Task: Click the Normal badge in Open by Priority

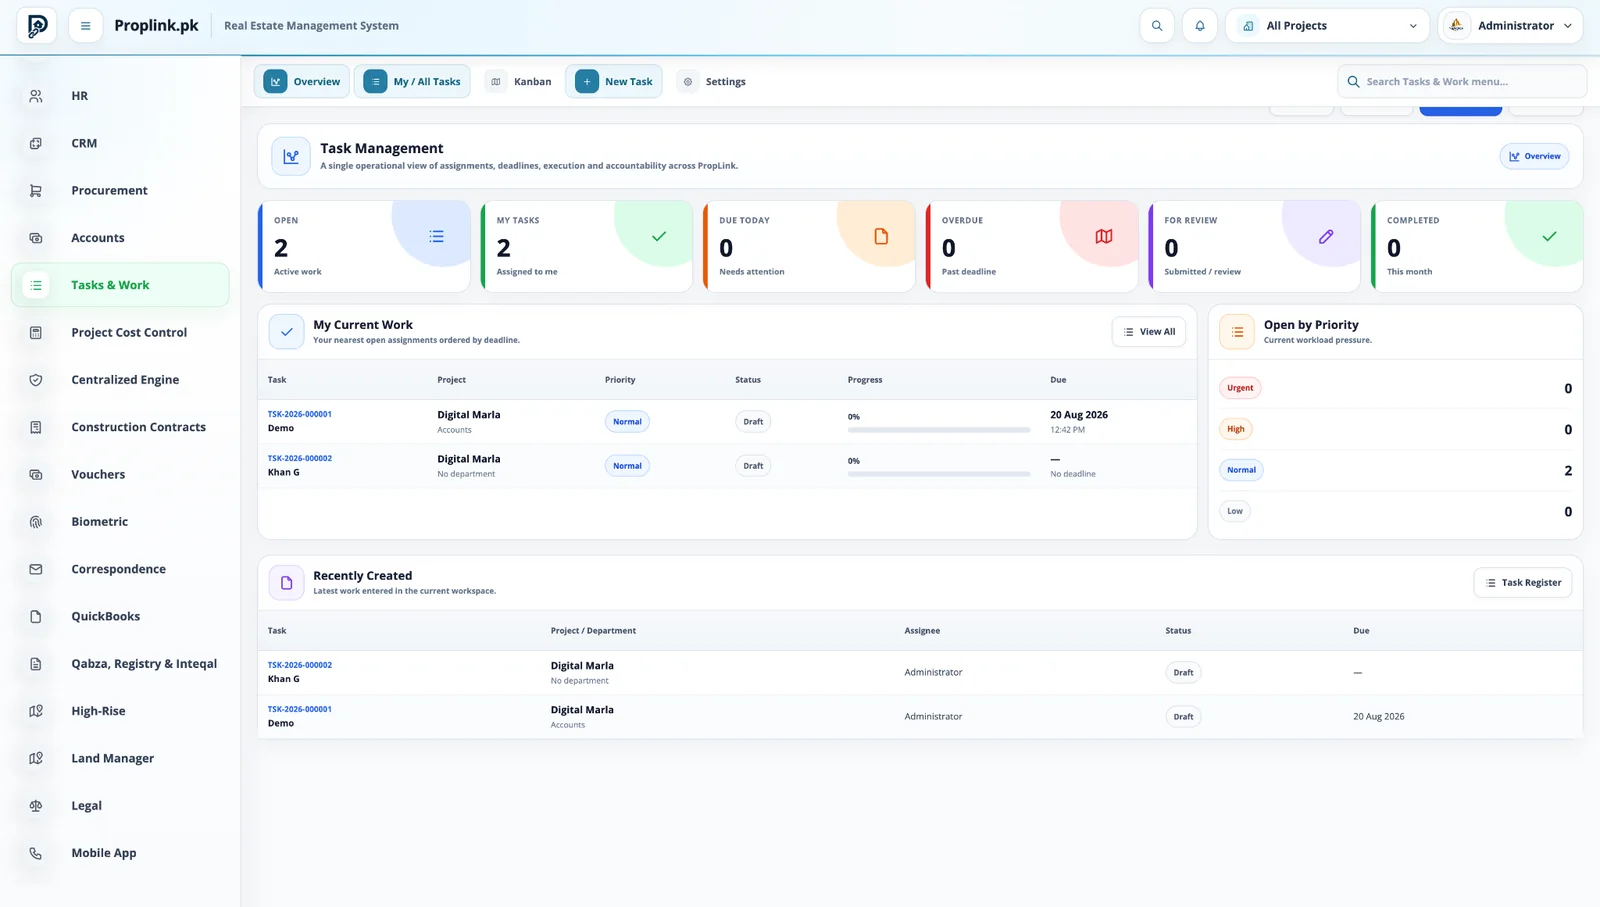Action: coord(1241,470)
